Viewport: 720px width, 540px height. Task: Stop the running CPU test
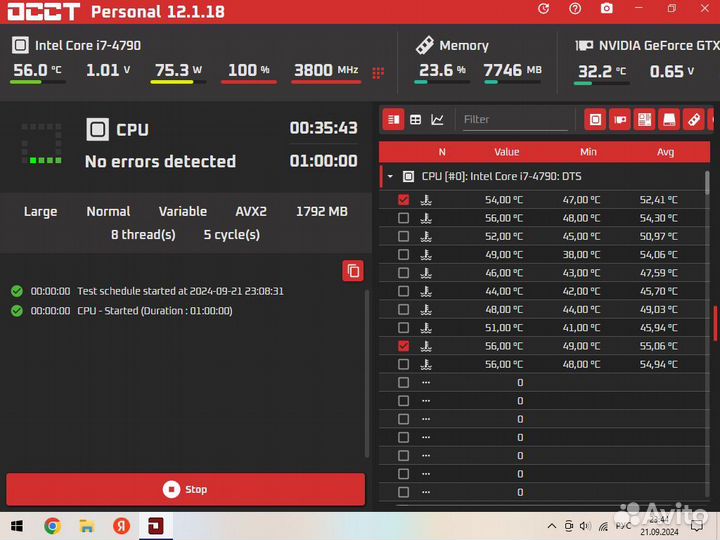[x=186, y=489]
